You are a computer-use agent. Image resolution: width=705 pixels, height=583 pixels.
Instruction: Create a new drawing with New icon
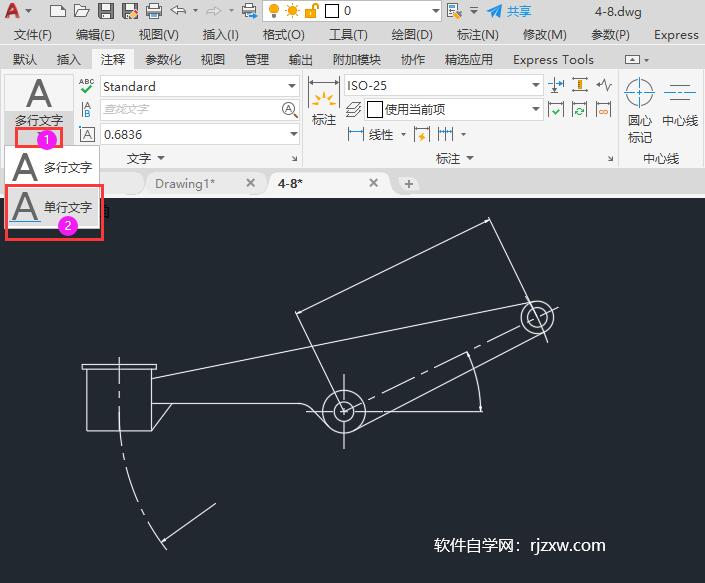tap(58, 11)
